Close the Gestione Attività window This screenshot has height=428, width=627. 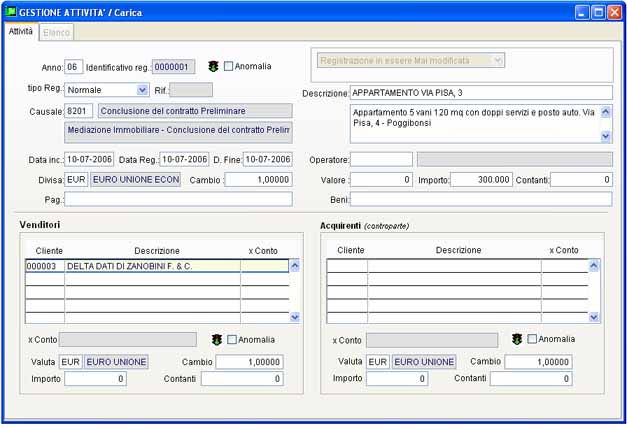(x=614, y=12)
